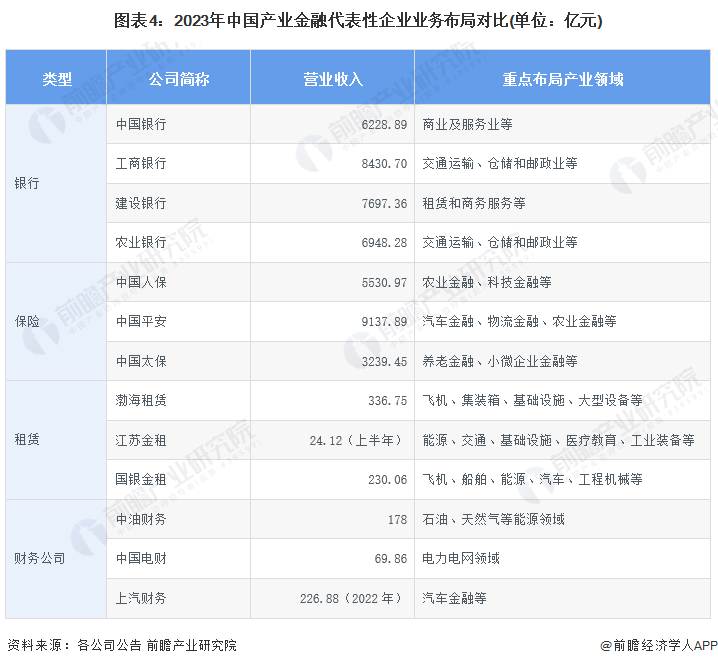Viewport: 718px width, 666px height.
Task: Select the 渤海租赁 company cell
Action: point(179,401)
